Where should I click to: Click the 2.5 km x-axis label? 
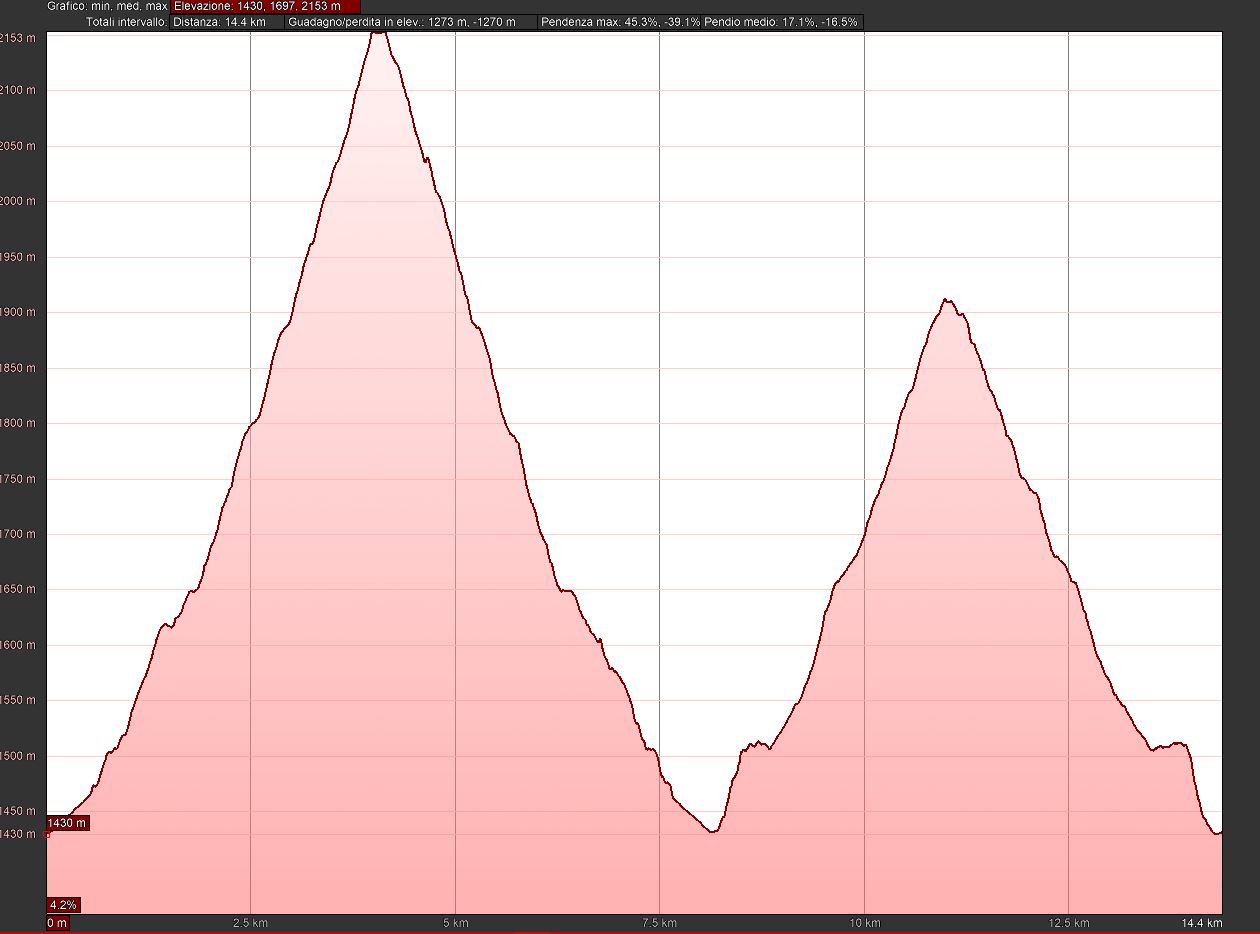click(x=250, y=922)
